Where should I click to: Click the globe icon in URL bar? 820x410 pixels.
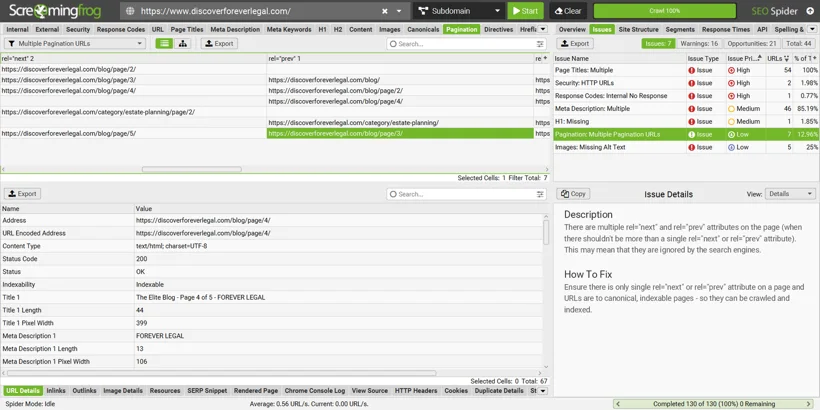click(x=130, y=11)
